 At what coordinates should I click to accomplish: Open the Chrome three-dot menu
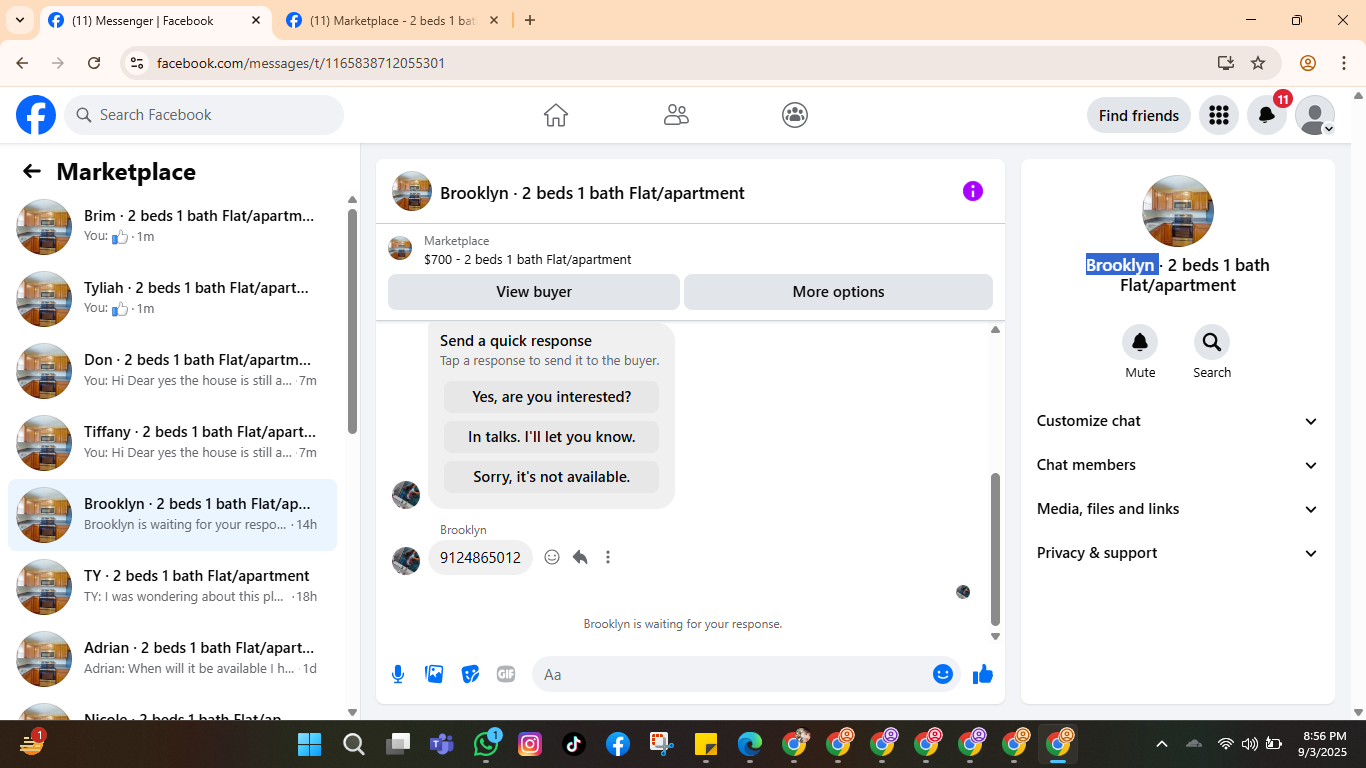tap(1344, 63)
